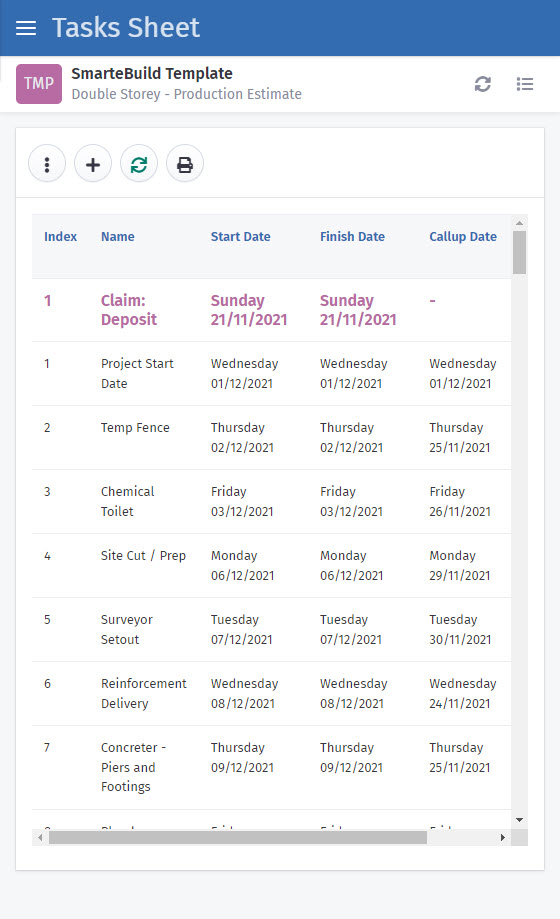Sort by Index column header
Image resolution: width=560 pixels, height=919 pixels.
tap(60, 237)
